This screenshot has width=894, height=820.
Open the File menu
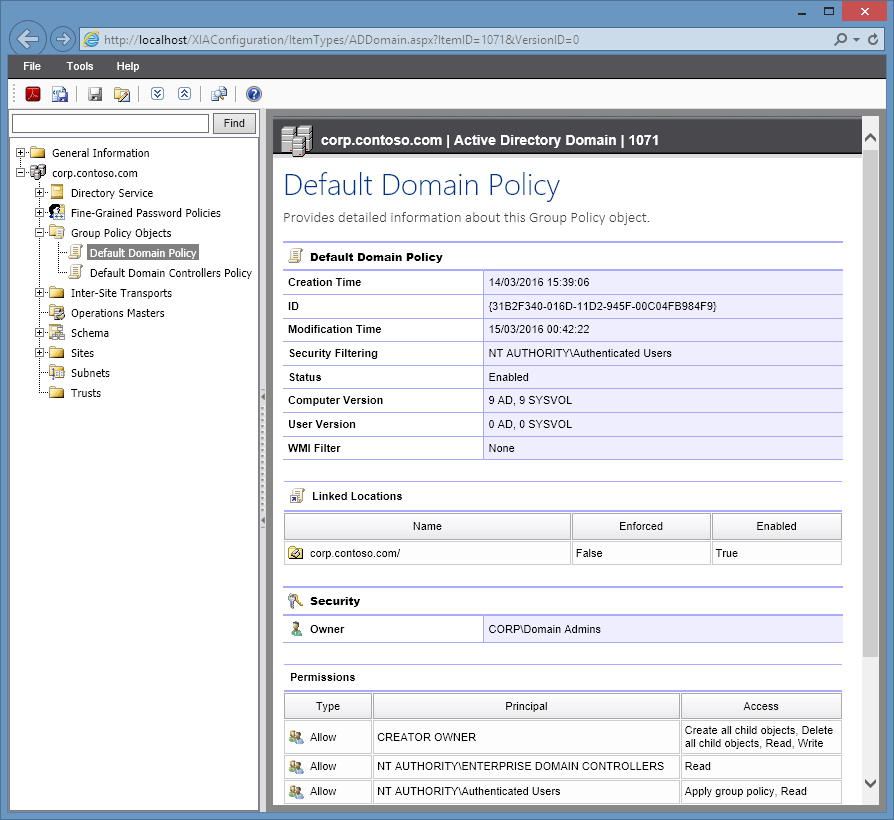coord(31,66)
